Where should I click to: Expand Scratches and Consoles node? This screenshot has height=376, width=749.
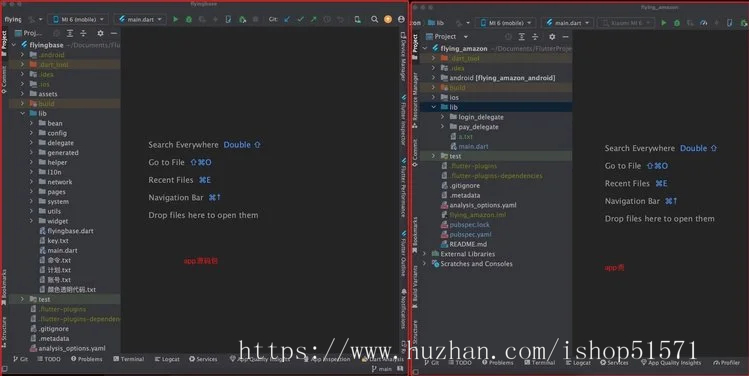(425, 264)
